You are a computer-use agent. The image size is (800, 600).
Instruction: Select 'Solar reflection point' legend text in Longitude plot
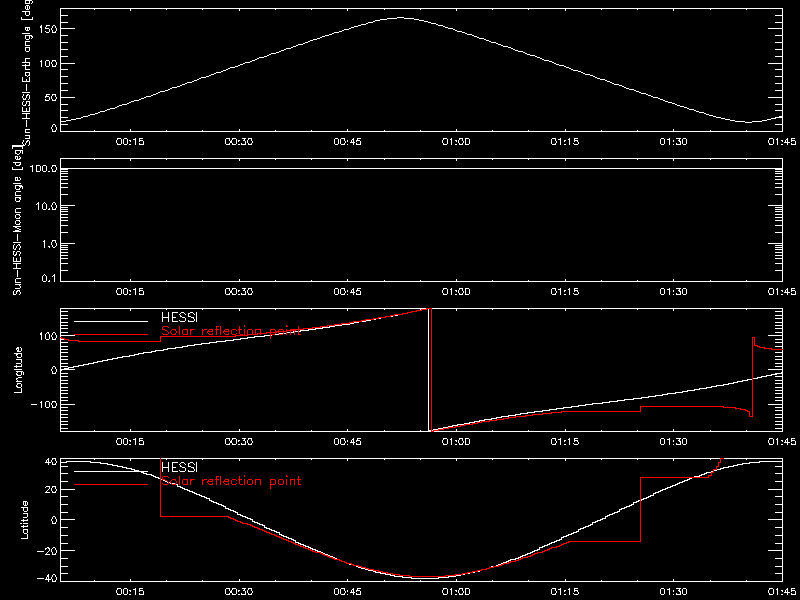(231, 332)
